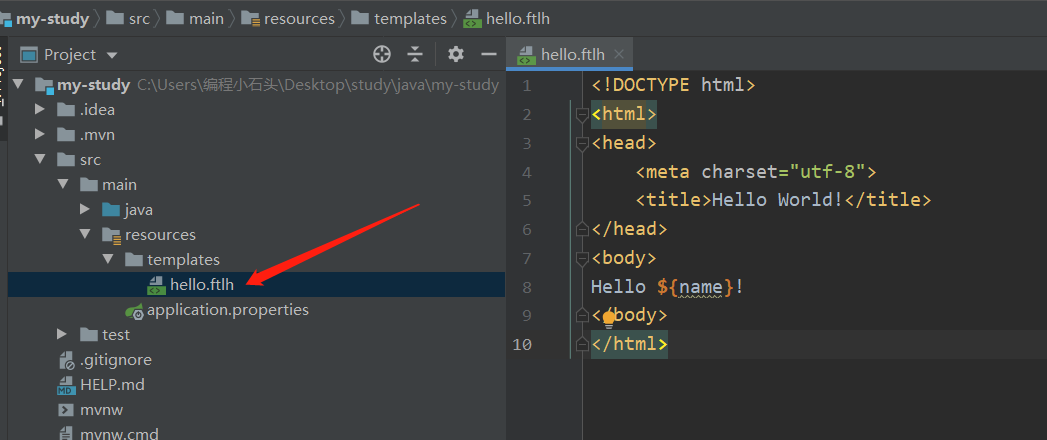The width and height of the screenshot is (1047, 440).
Task: Click line number 1 in gutter
Action: (x=528, y=85)
